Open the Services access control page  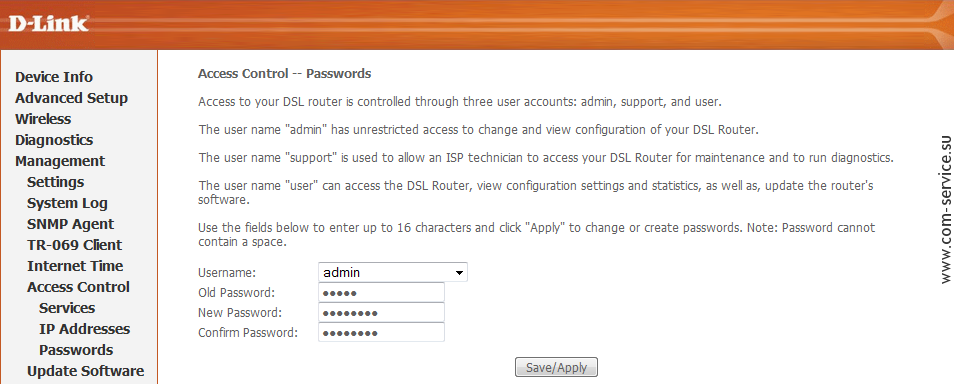67,308
